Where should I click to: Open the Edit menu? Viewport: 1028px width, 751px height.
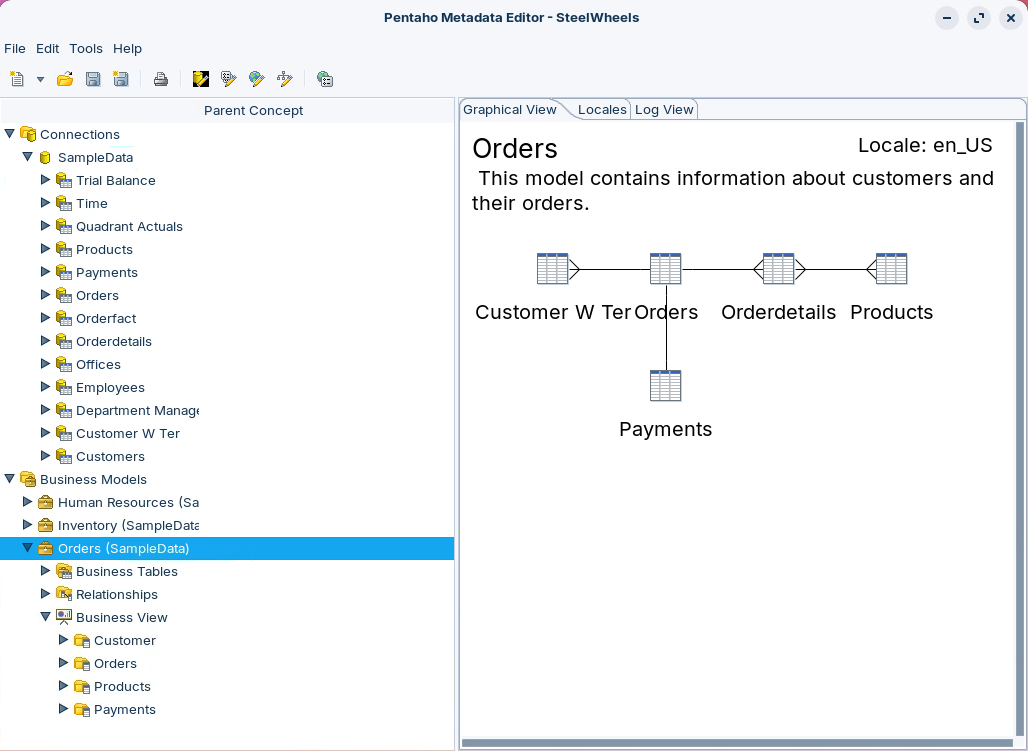tap(47, 49)
